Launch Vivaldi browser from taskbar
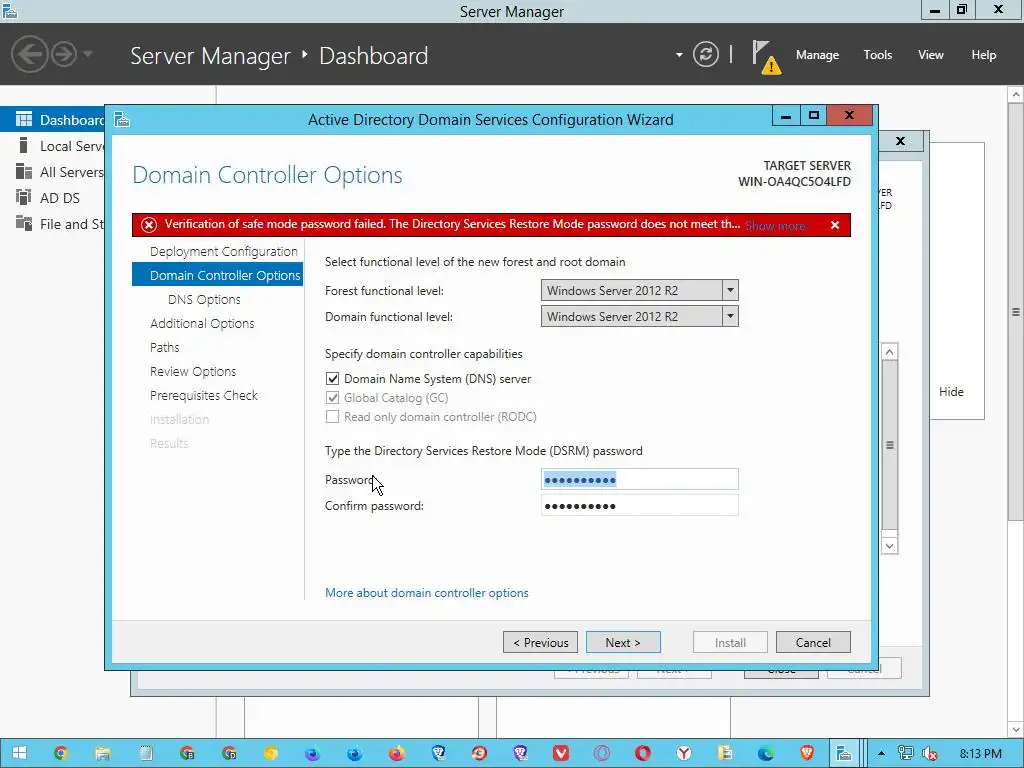Viewport: 1024px width, 768px height. 561,754
